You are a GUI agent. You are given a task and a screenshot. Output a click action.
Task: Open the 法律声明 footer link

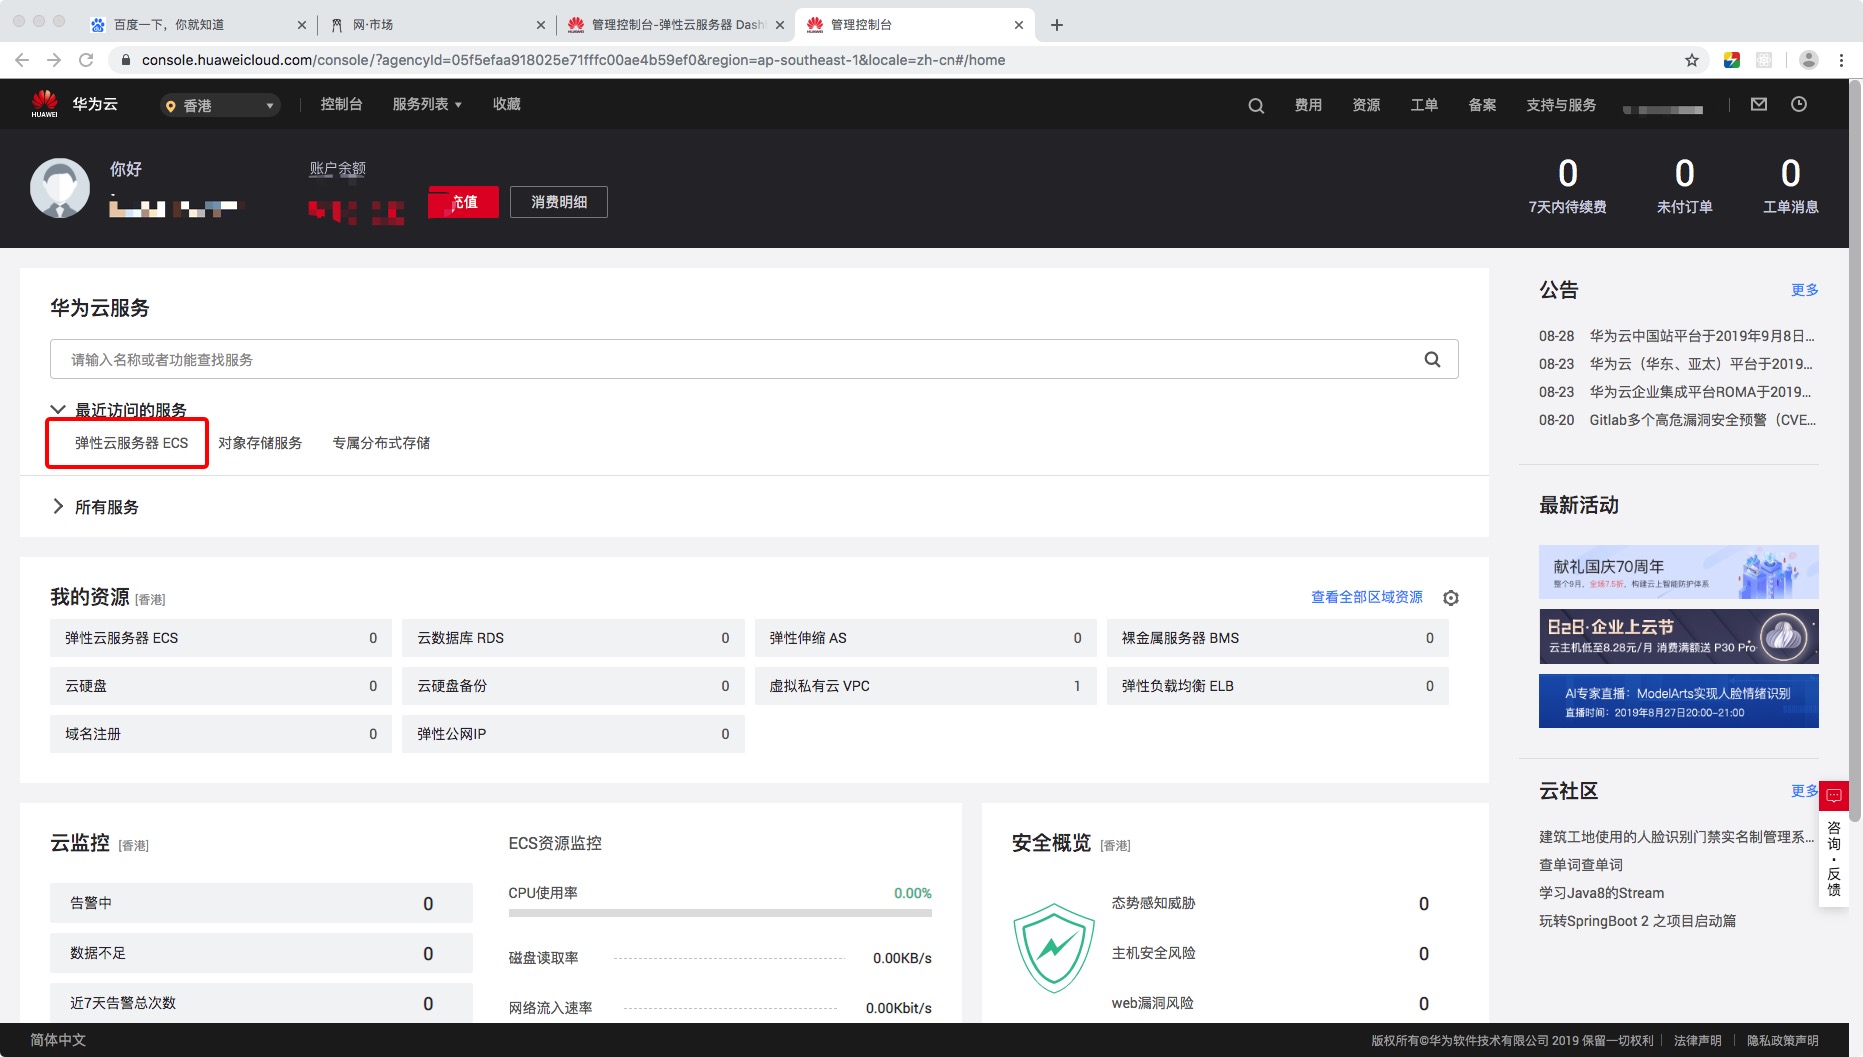click(1698, 1041)
